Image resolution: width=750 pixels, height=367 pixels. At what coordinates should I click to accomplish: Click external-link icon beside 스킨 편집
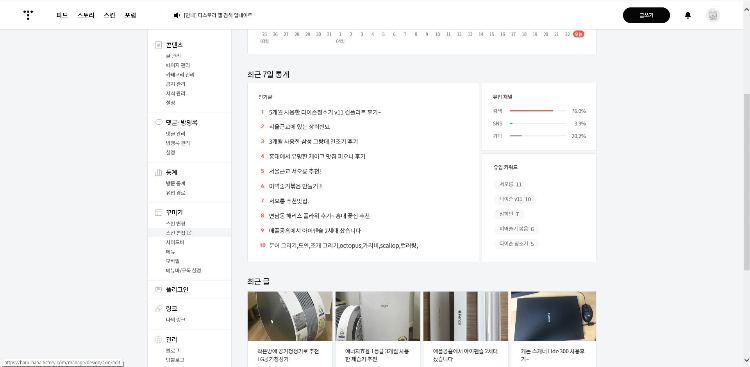tap(189, 233)
